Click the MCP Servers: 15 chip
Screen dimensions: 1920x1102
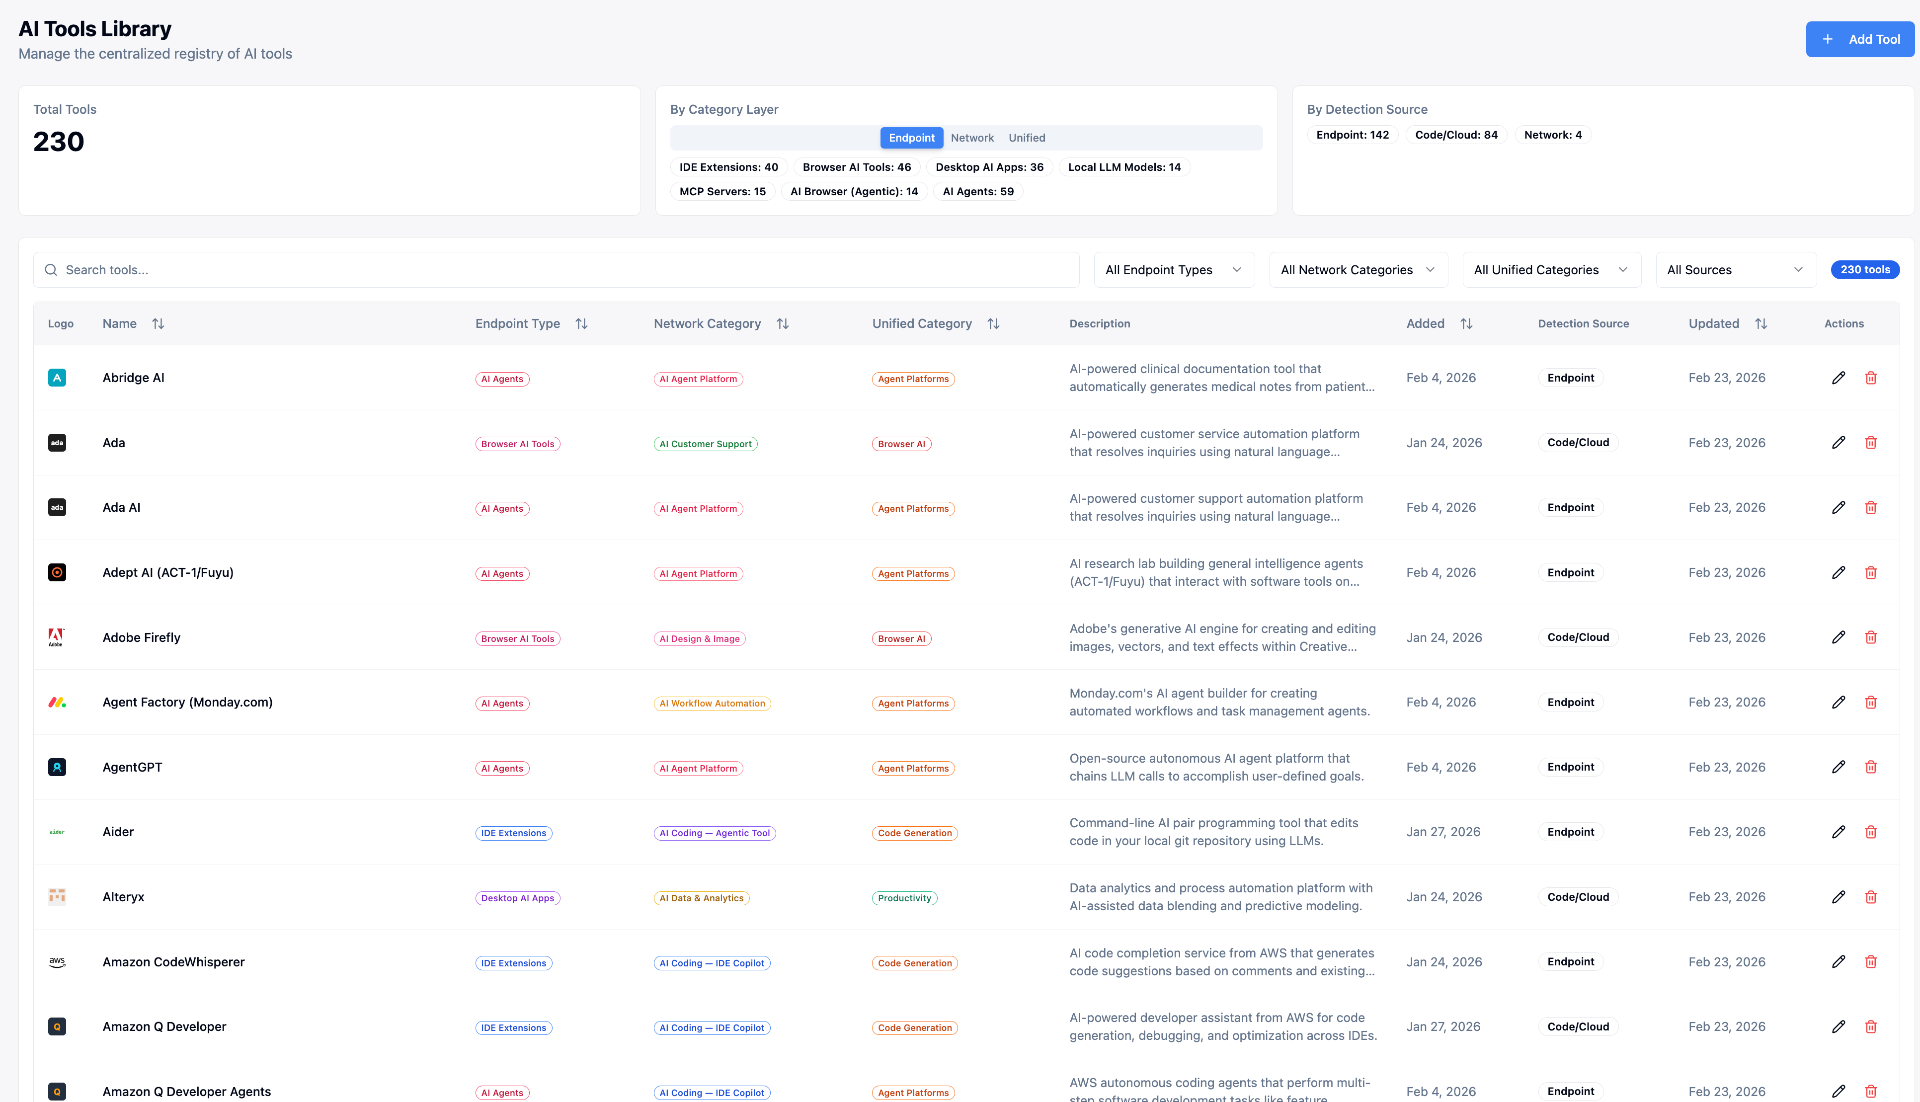(722, 192)
